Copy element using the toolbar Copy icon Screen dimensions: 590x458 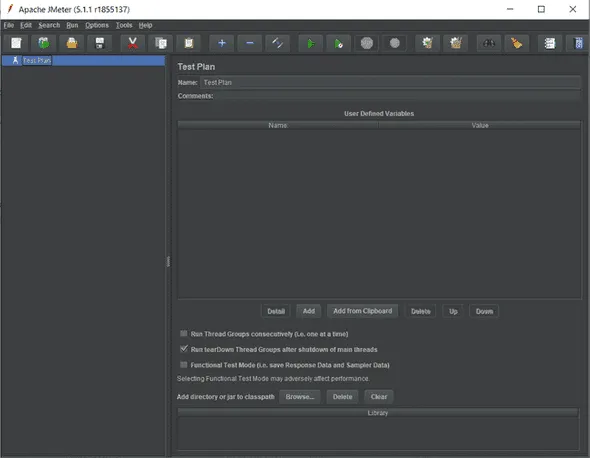click(161, 43)
